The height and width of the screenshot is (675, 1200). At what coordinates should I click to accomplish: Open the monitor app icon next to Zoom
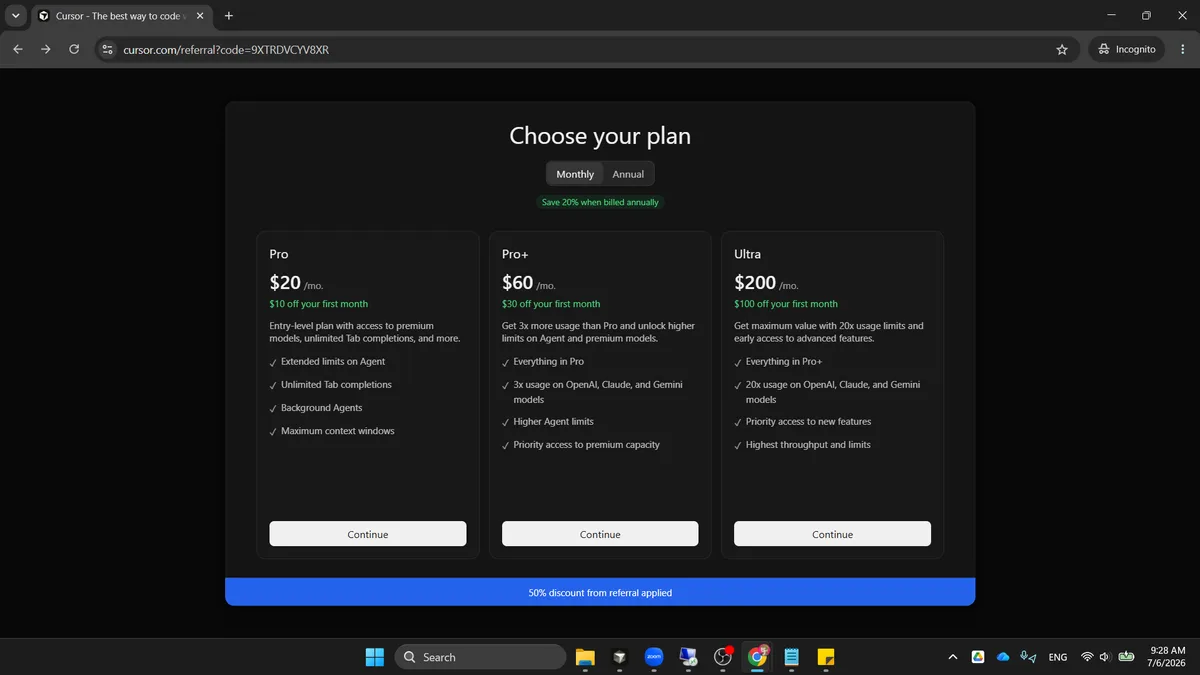click(689, 657)
